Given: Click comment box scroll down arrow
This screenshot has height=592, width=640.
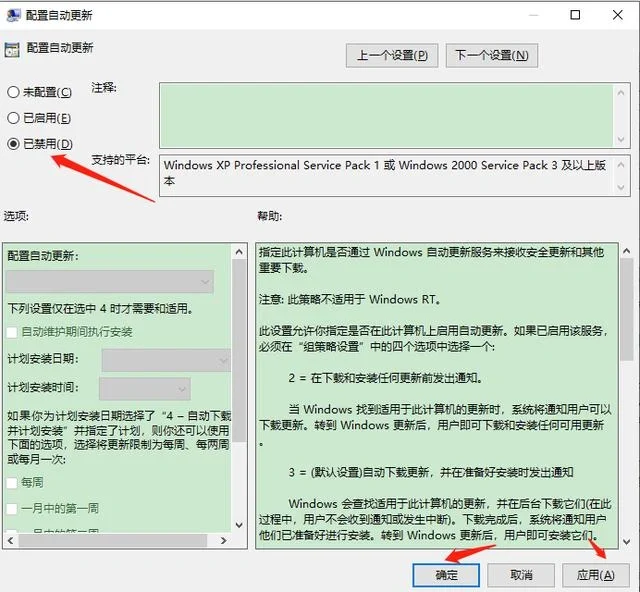Looking at the screenshot, I should pos(621,140).
